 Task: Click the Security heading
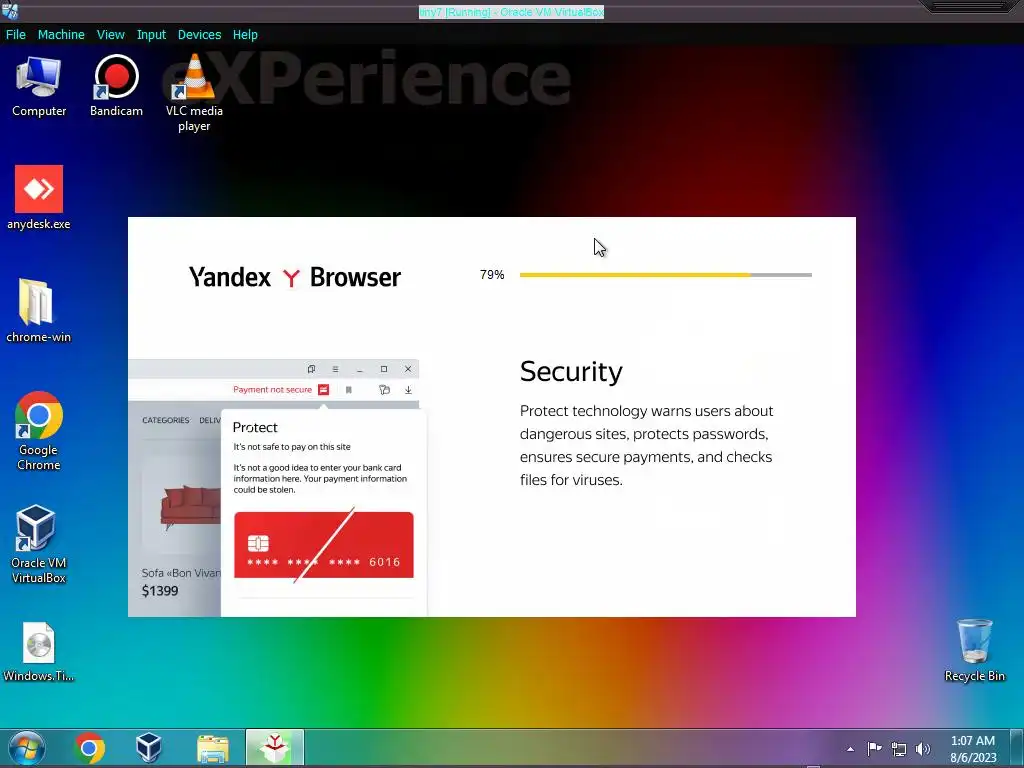pos(571,372)
